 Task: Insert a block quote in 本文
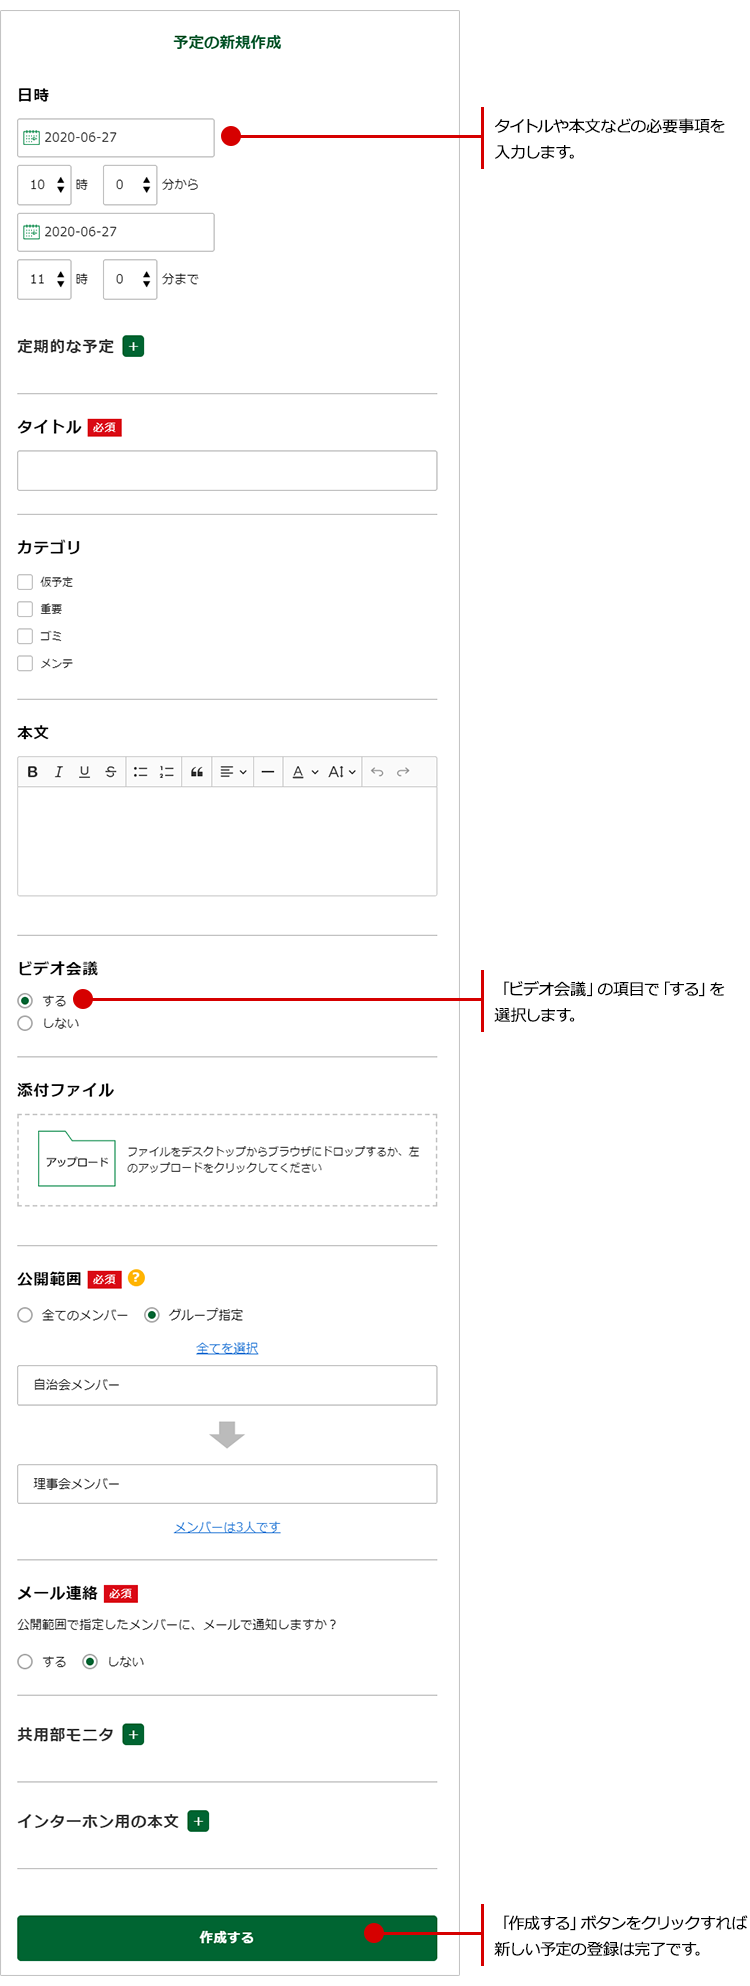point(197,772)
